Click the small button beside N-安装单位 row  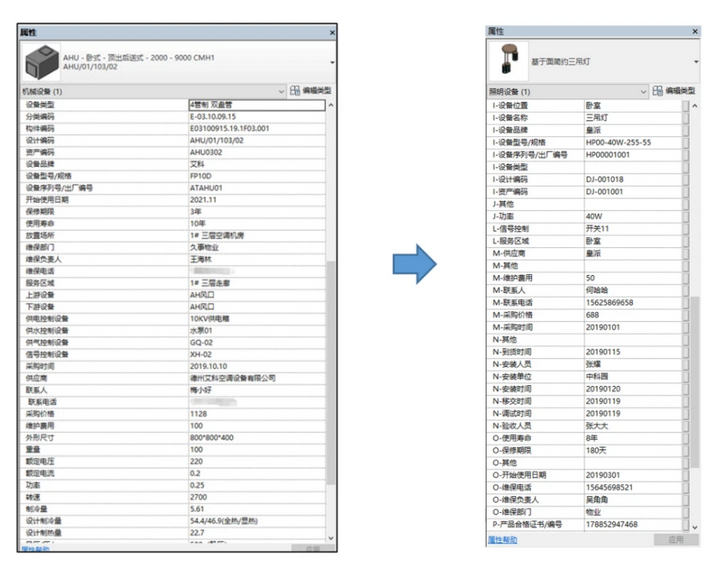click(685, 377)
